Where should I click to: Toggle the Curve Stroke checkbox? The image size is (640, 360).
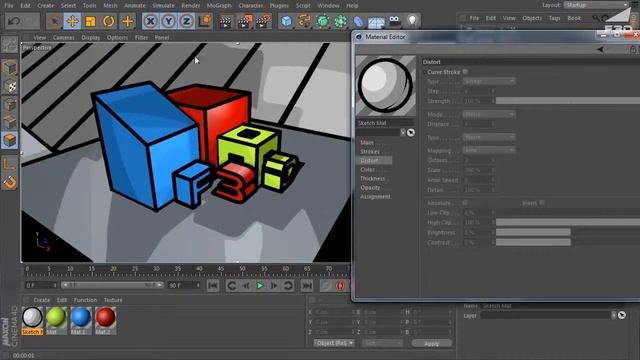point(465,72)
